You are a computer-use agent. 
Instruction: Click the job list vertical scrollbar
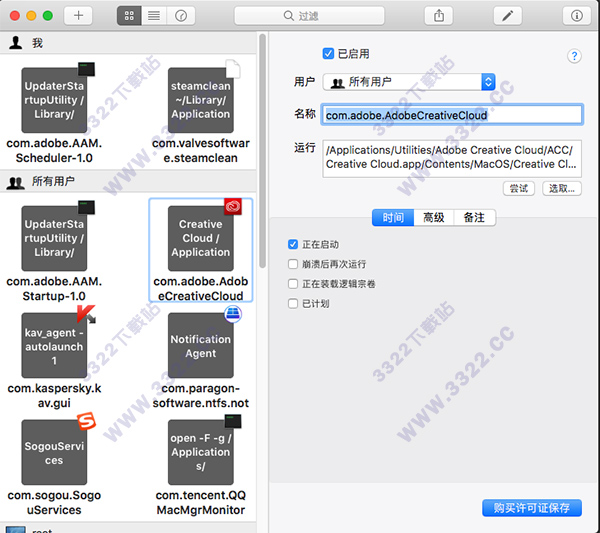point(262,151)
